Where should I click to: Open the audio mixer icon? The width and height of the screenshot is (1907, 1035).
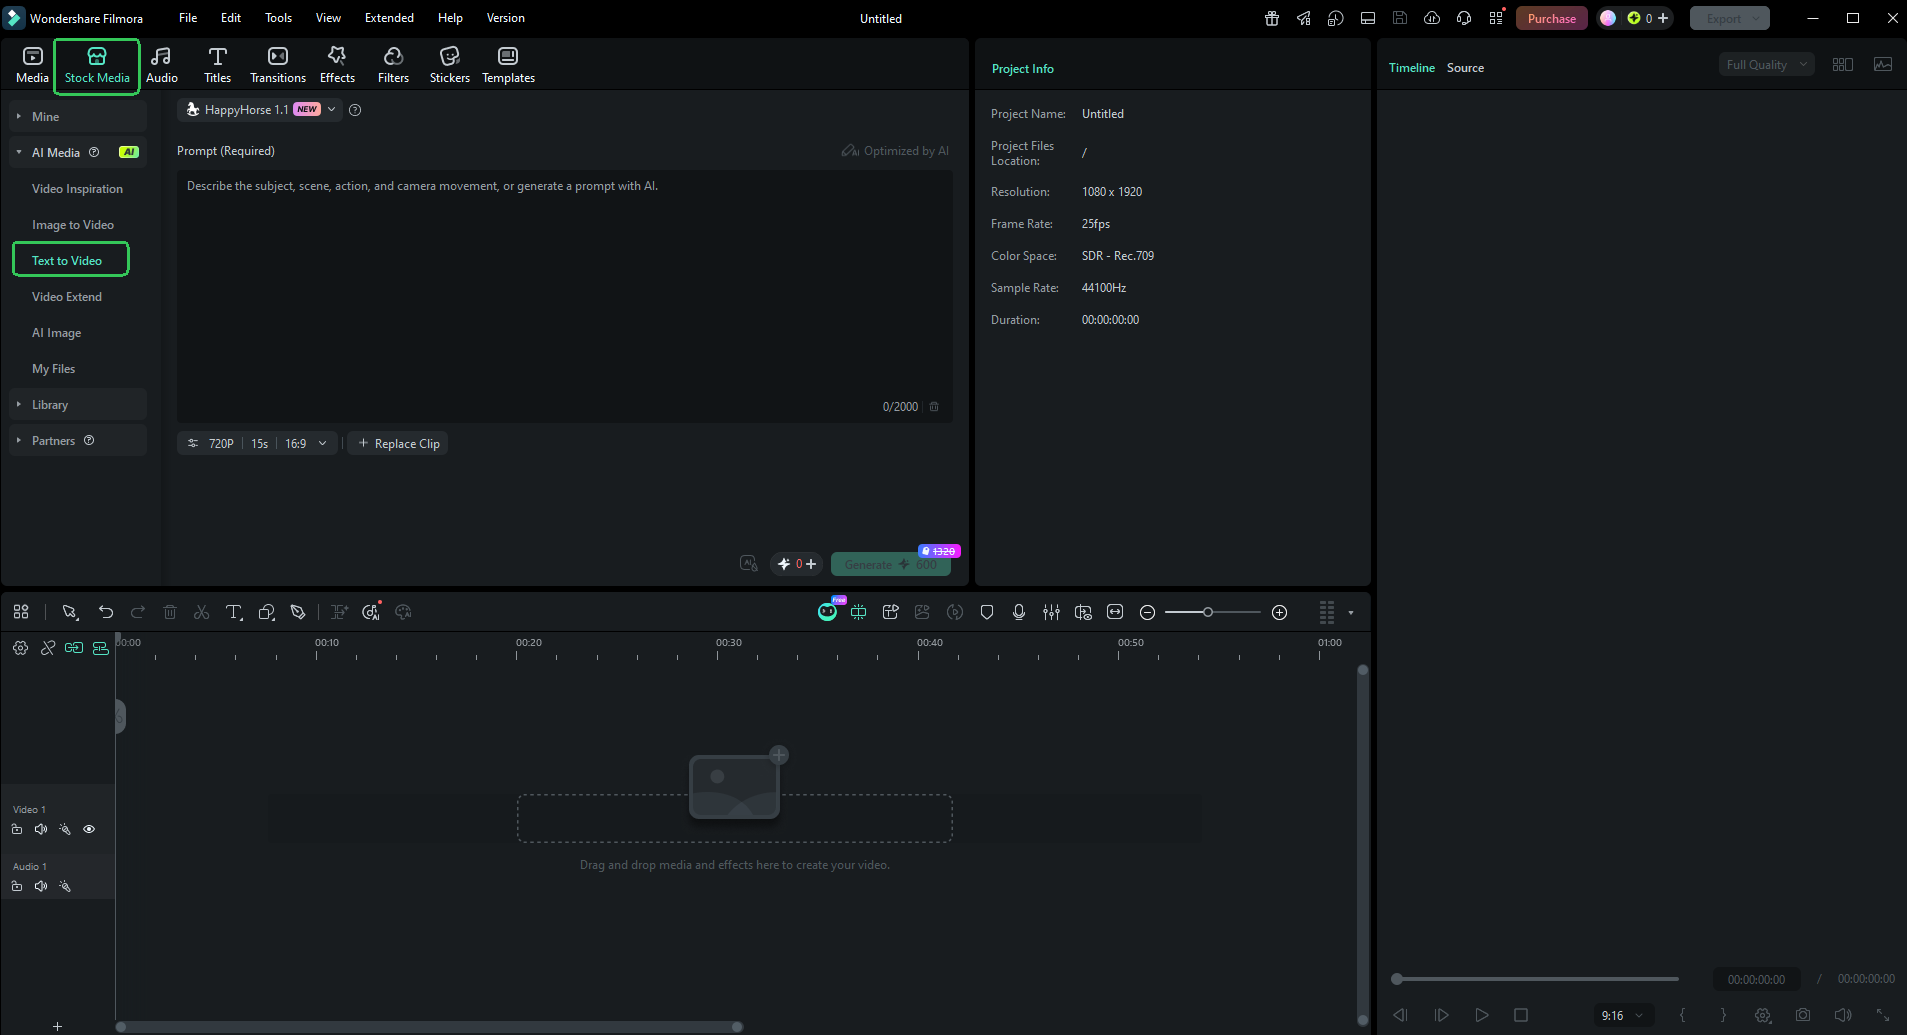coord(1051,612)
